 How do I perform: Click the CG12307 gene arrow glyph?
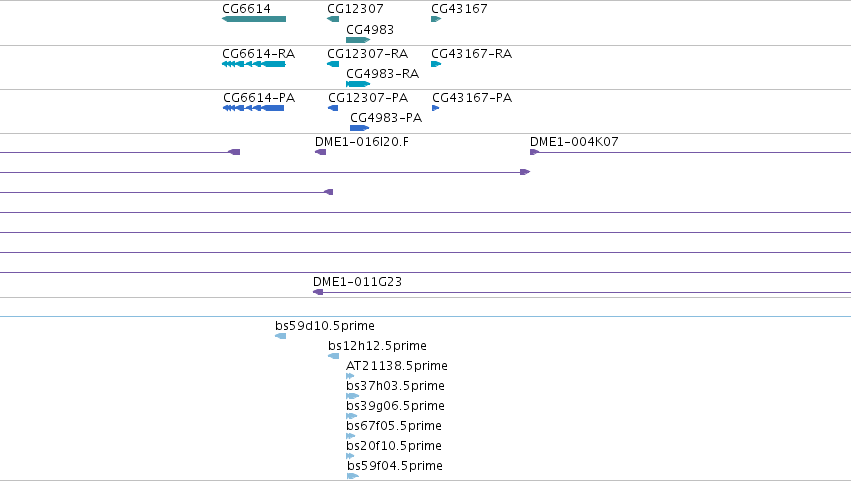(333, 19)
